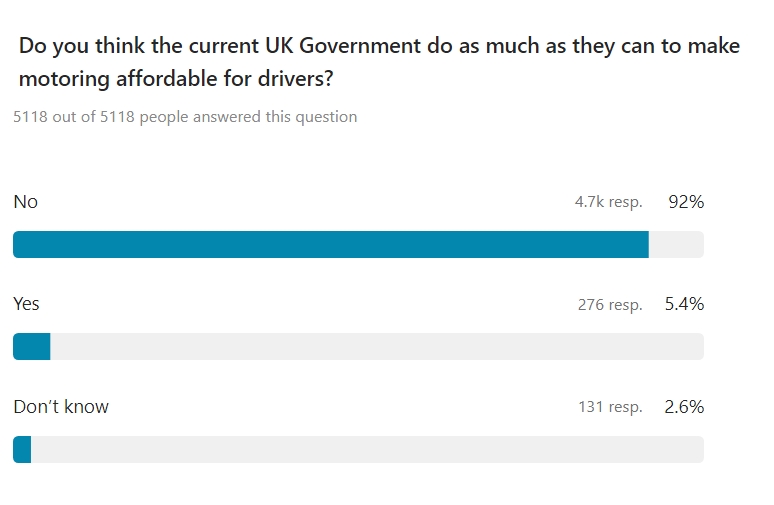
Task: Click the survey question heading text
Action: (x=379, y=62)
